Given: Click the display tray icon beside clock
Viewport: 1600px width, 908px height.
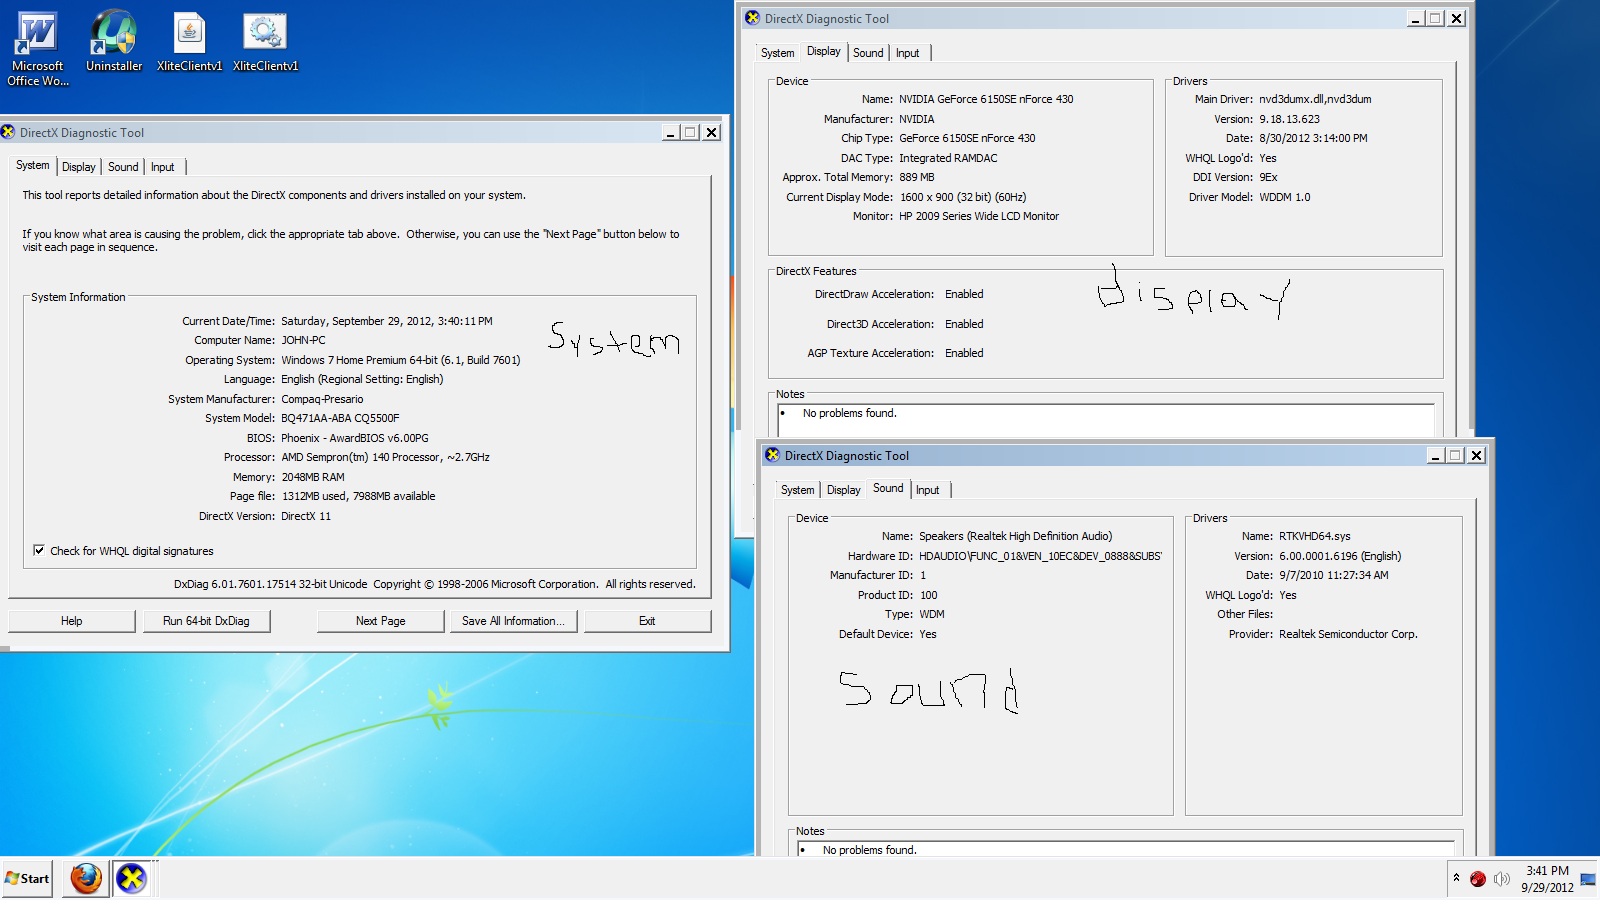Looking at the screenshot, I should 1588,879.
